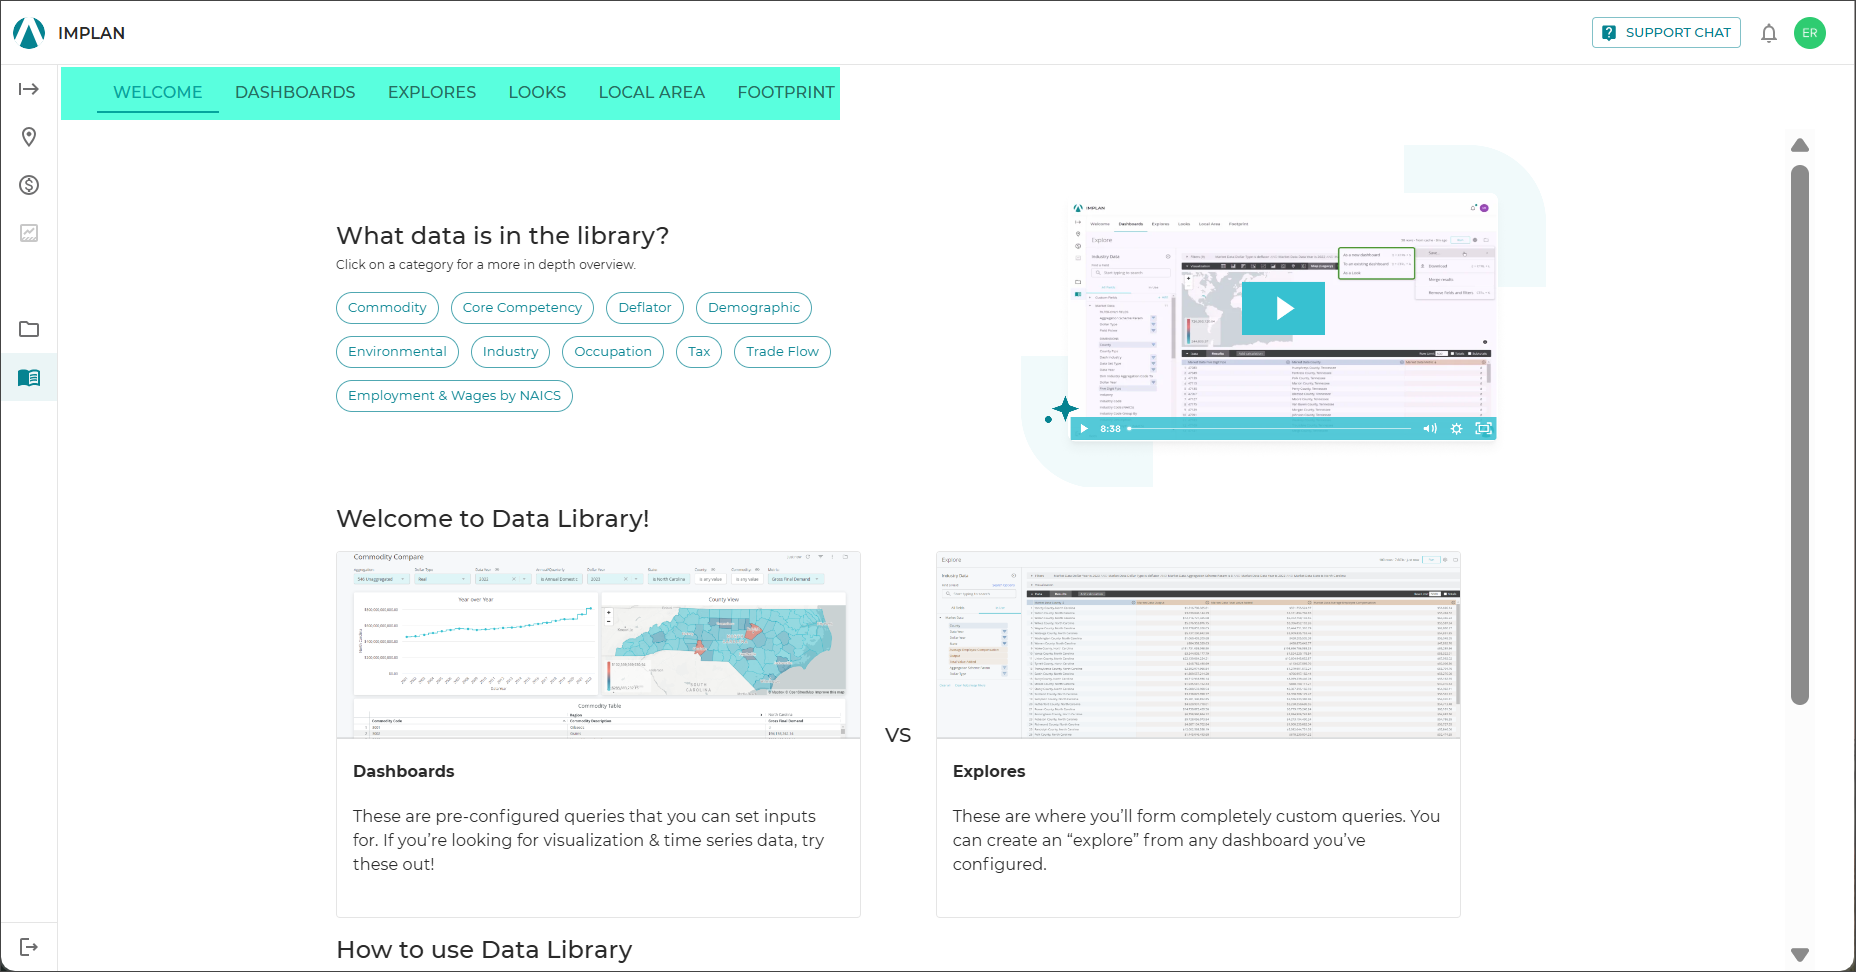Play the tutorial video with center button

(1284, 309)
